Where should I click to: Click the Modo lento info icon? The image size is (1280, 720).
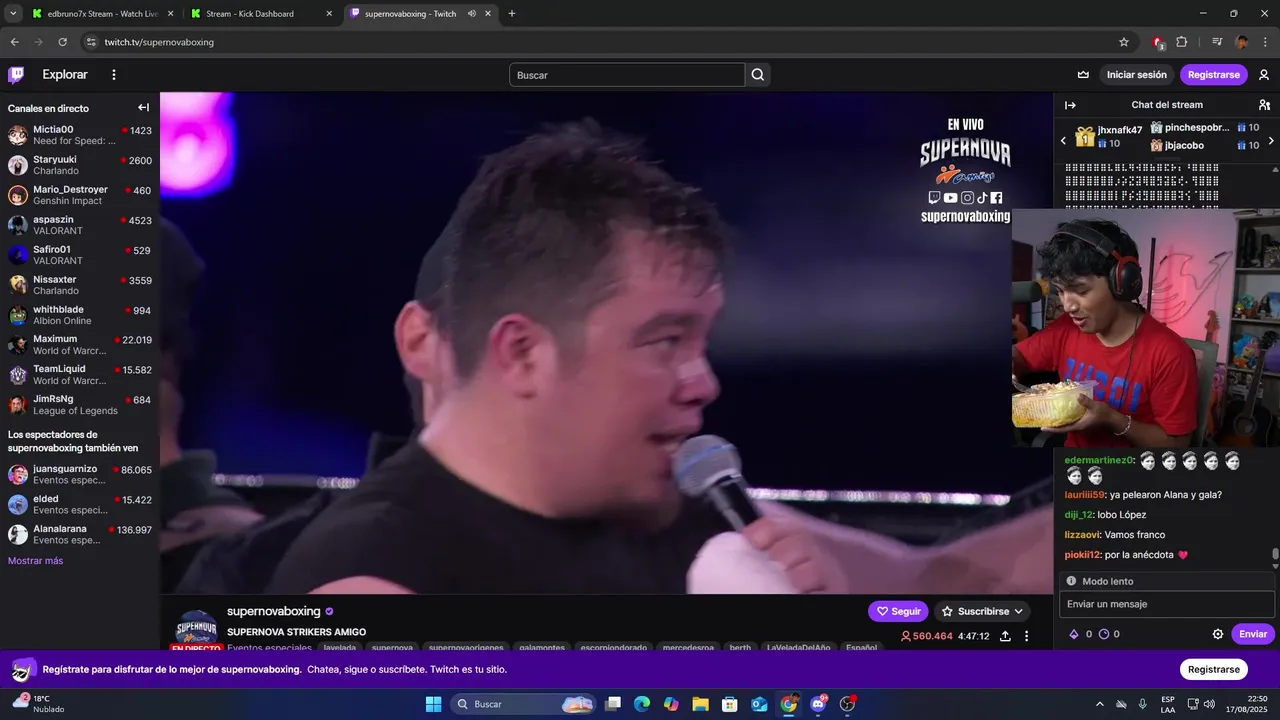point(1071,581)
